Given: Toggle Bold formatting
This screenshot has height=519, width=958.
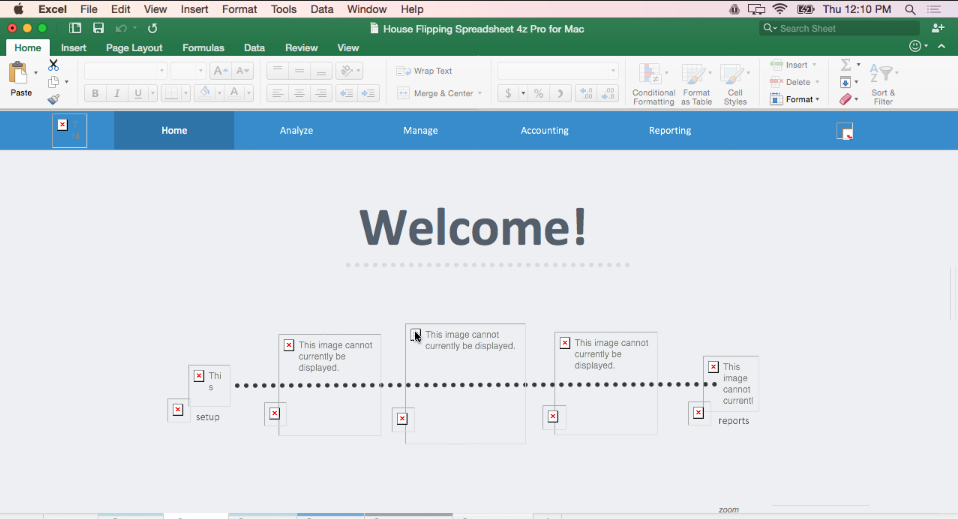Looking at the screenshot, I should [95, 93].
